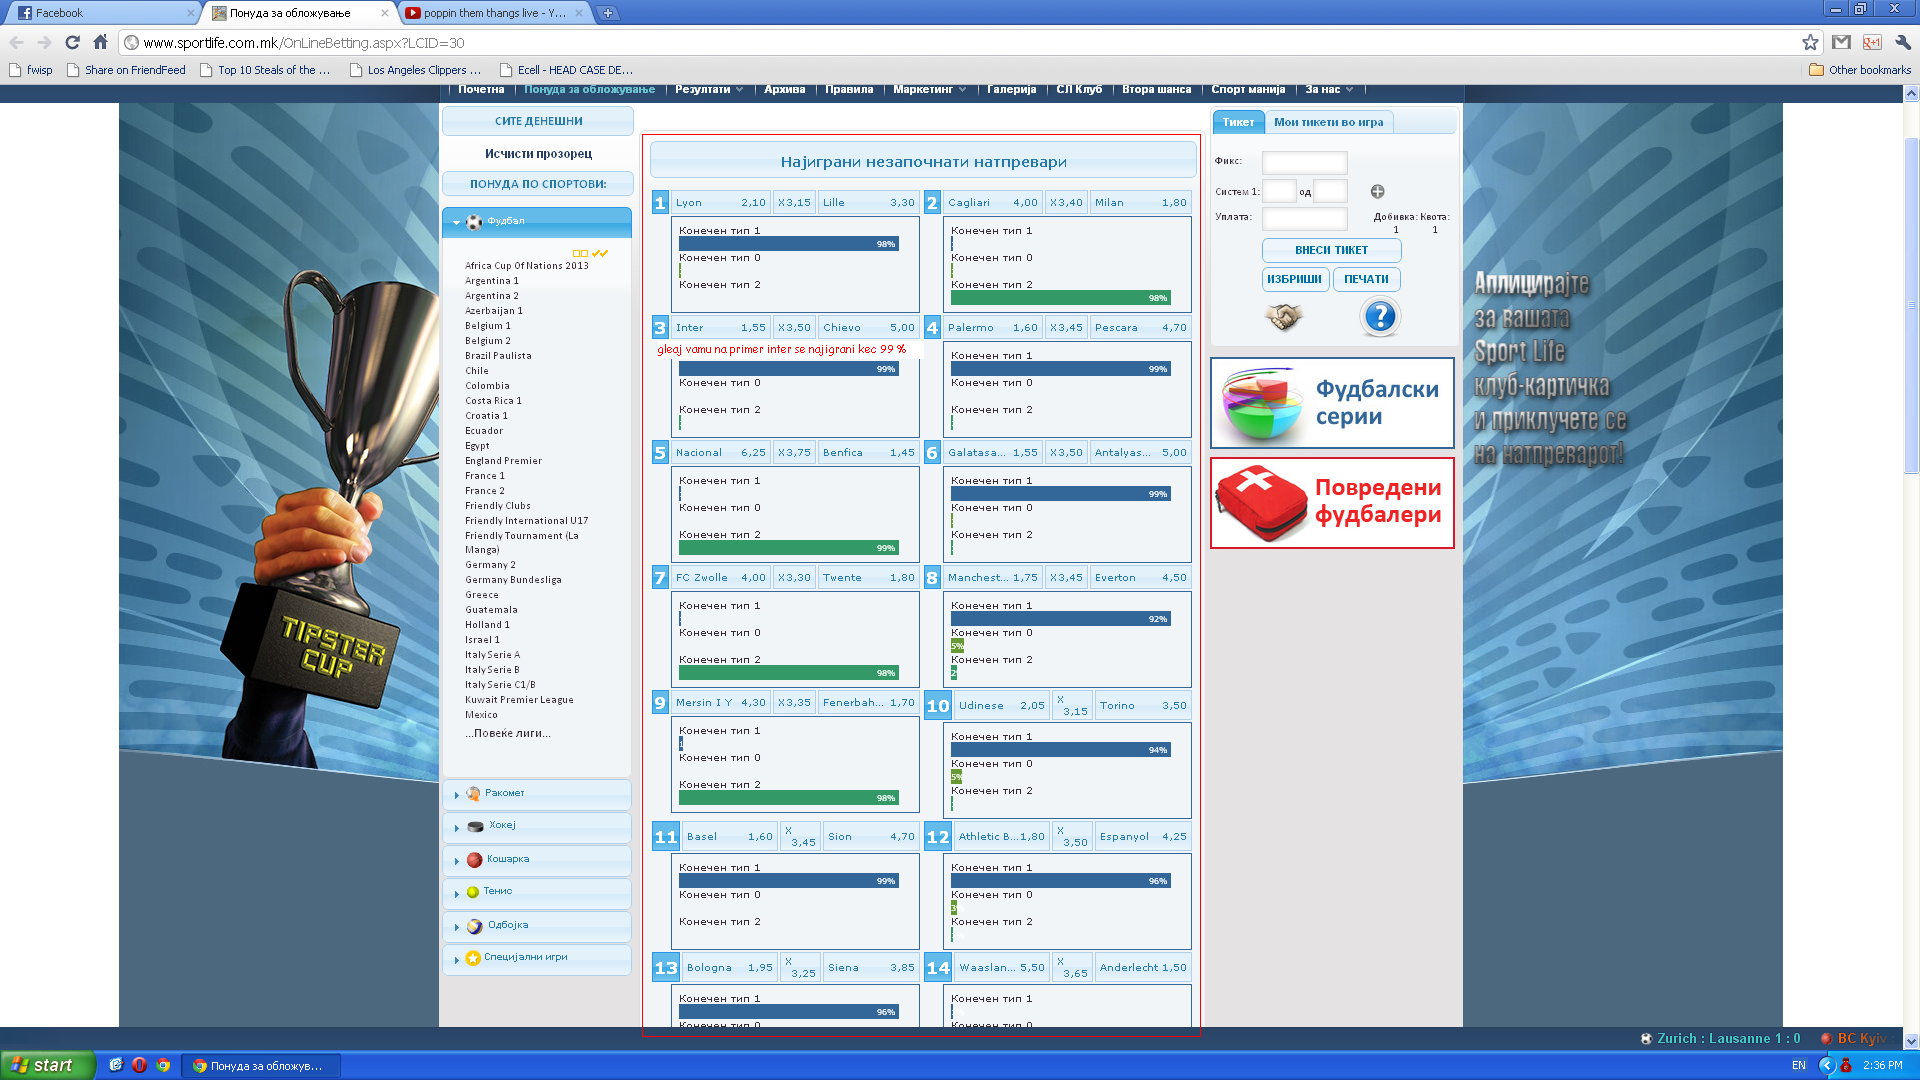This screenshot has height=1080, width=1920.
Task: Open the За нас dropdown menu
Action: (1328, 90)
